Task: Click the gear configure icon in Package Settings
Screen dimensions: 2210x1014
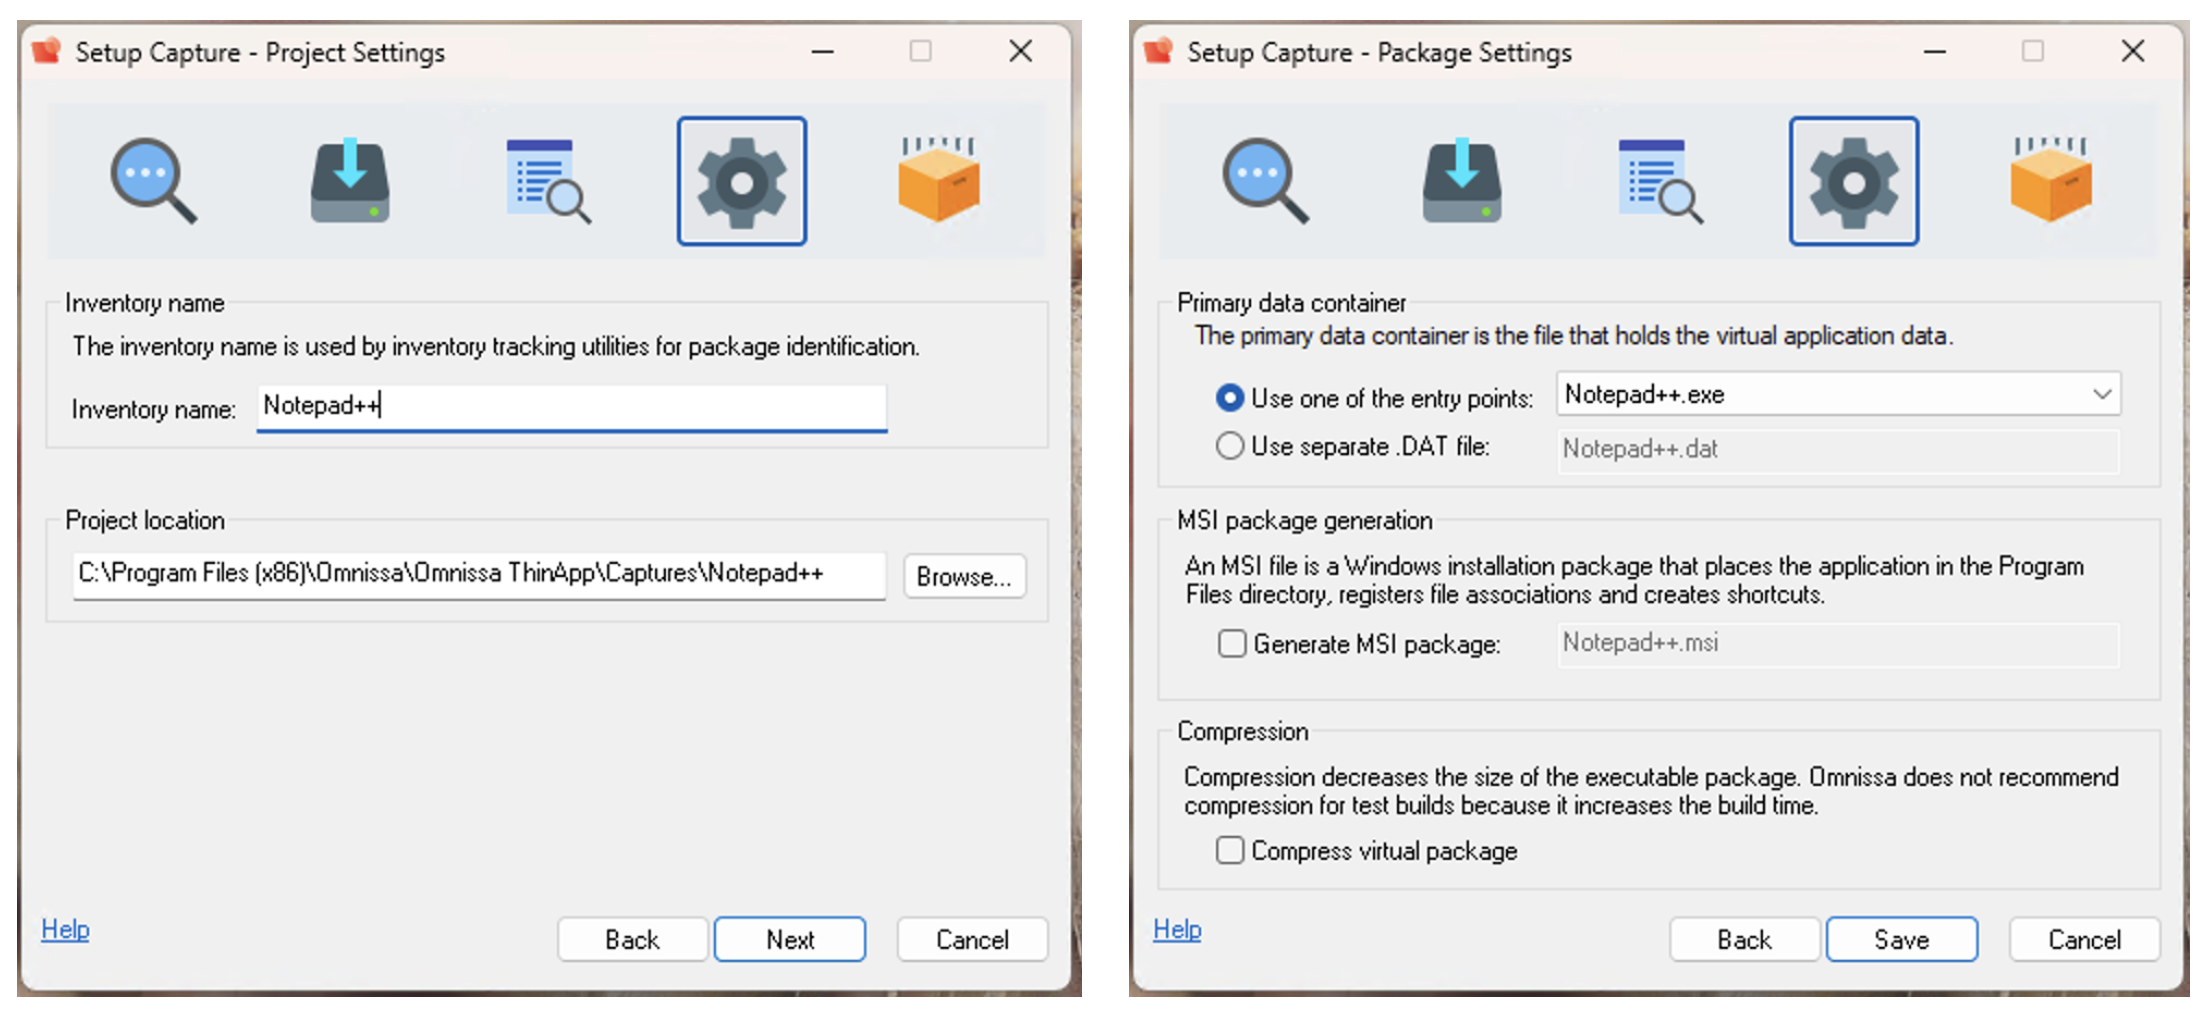Action: point(1853,181)
